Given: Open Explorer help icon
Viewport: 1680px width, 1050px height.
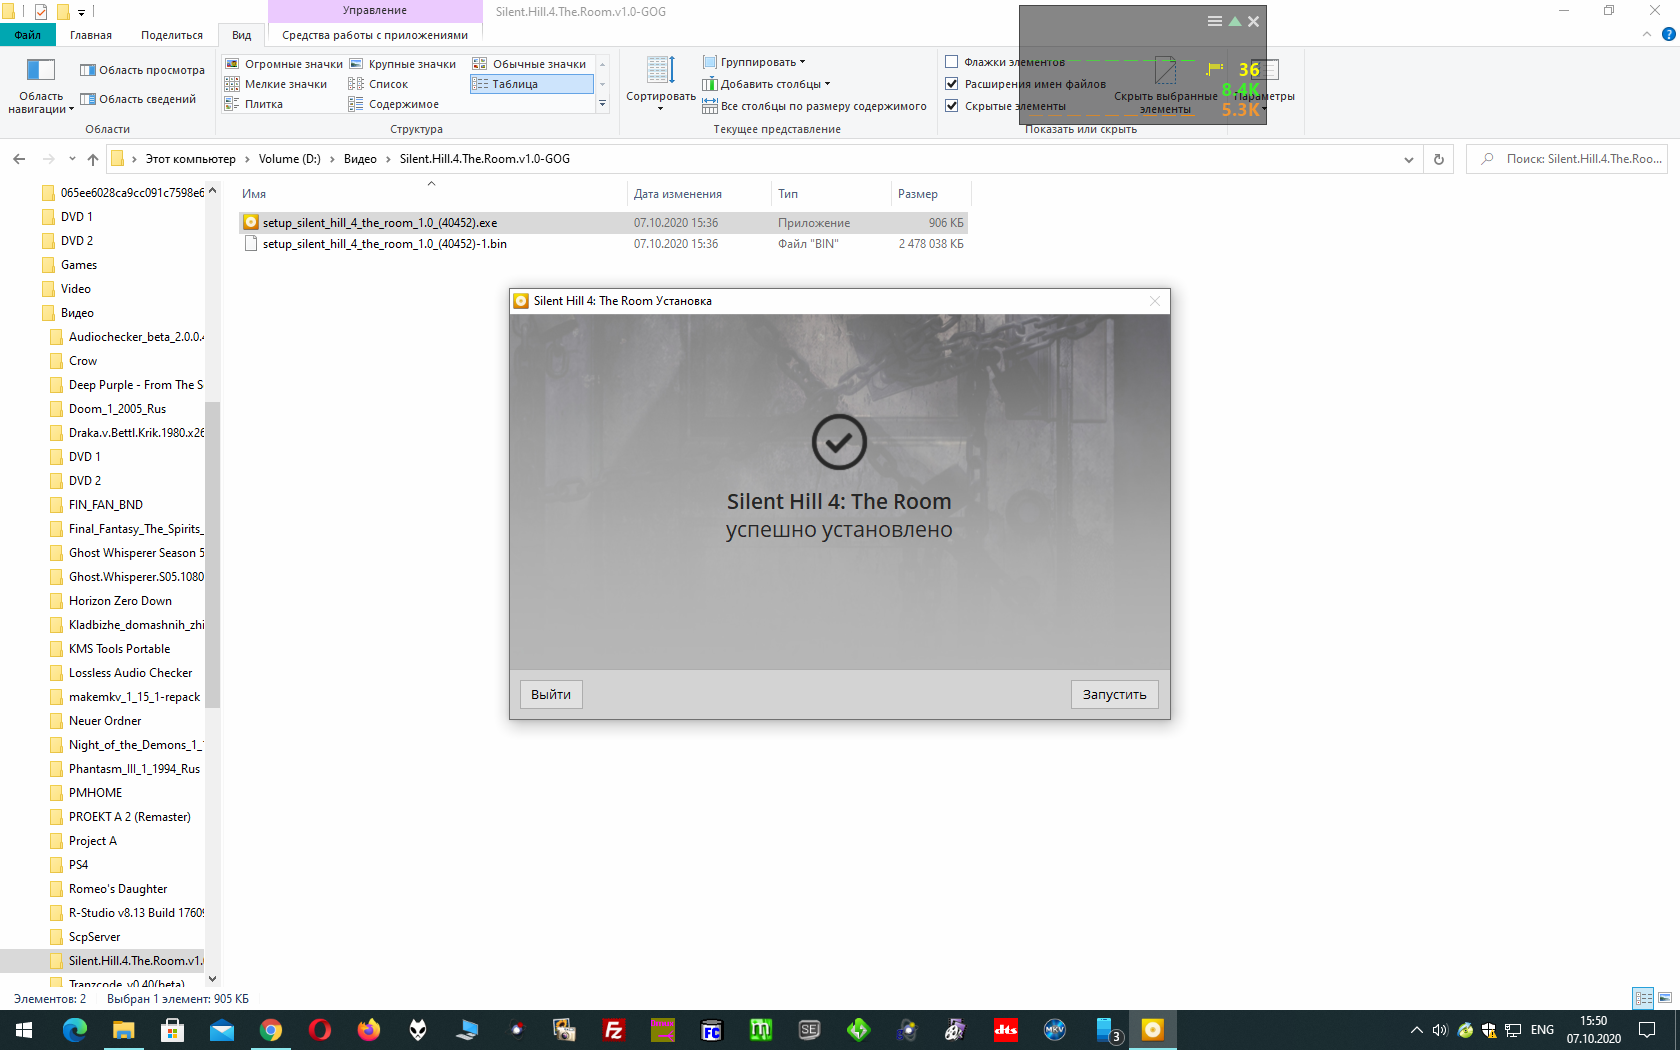Looking at the screenshot, I should [1668, 35].
